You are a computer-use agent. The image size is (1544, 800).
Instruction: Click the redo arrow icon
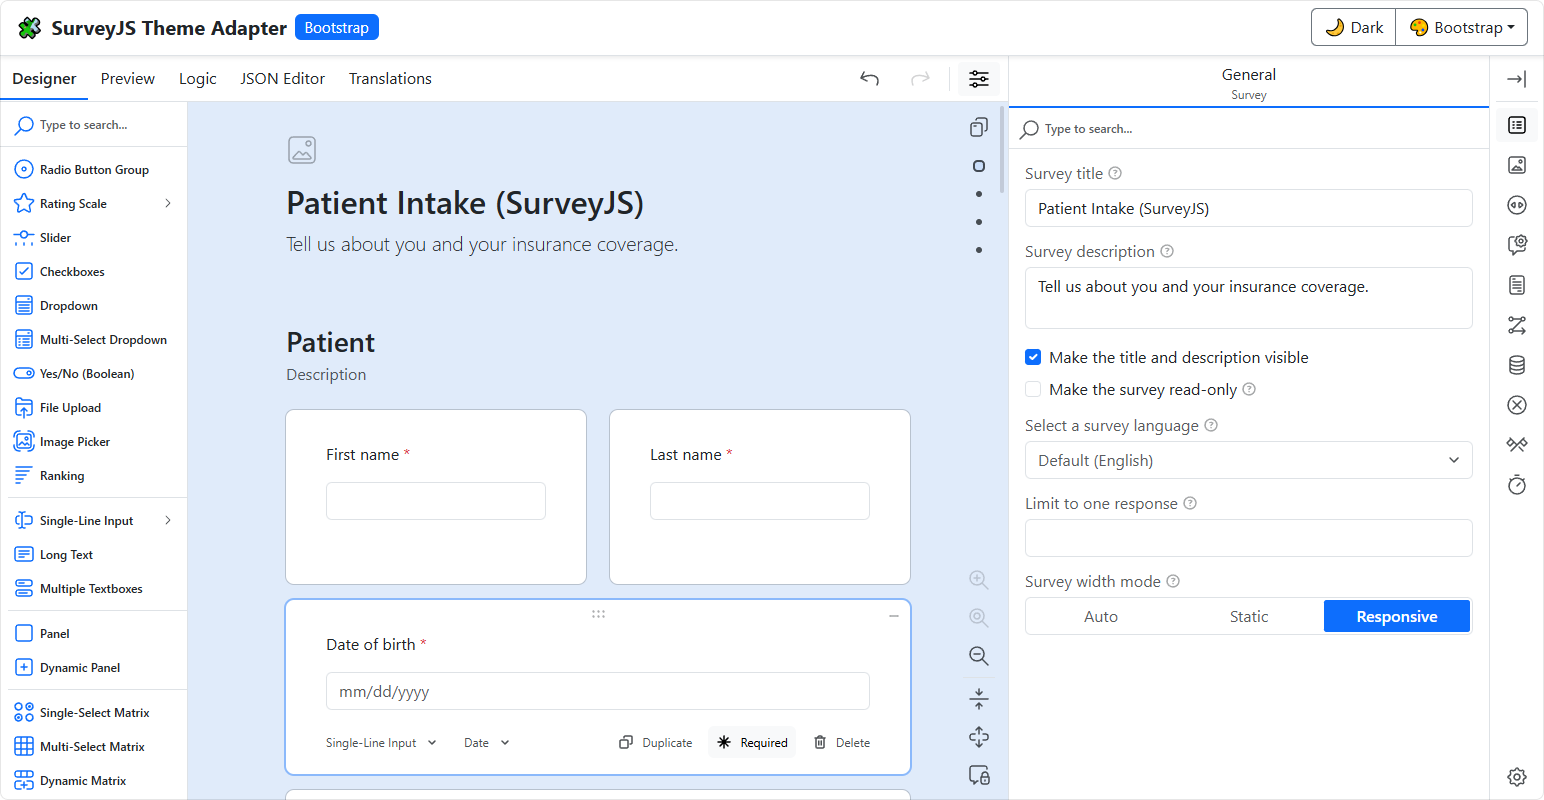click(x=920, y=79)
